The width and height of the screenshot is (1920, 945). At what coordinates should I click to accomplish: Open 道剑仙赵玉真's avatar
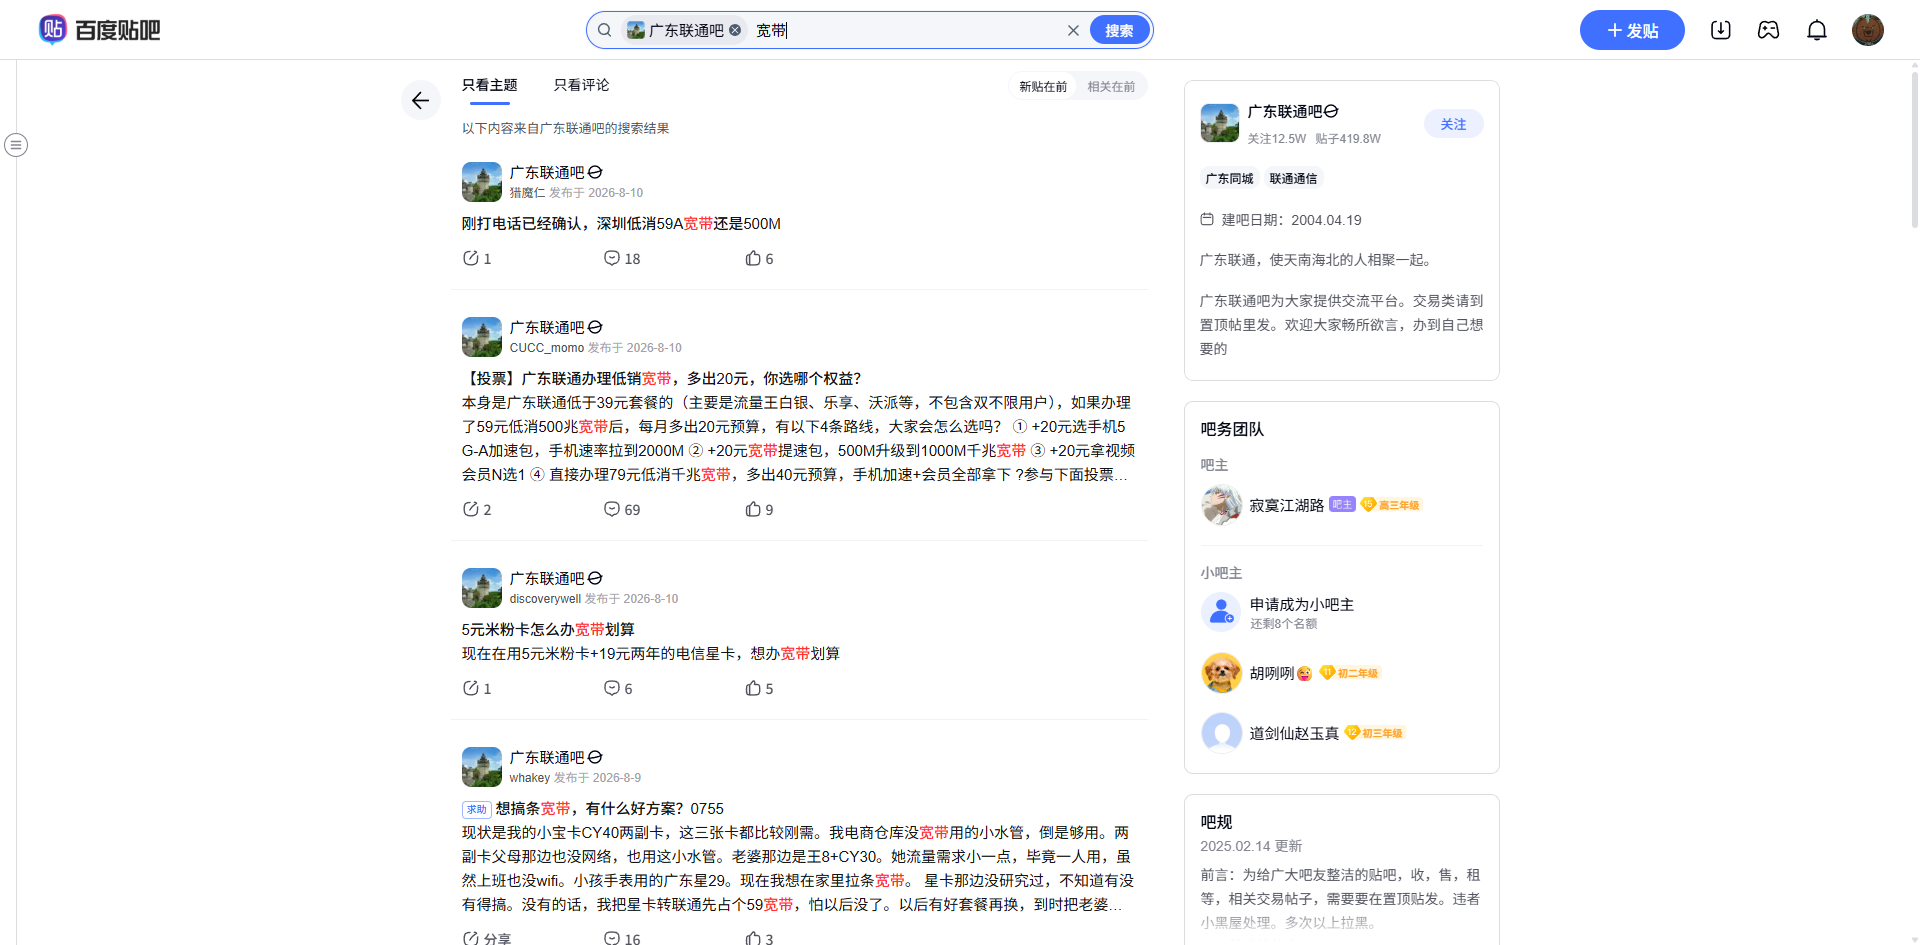1221,733
